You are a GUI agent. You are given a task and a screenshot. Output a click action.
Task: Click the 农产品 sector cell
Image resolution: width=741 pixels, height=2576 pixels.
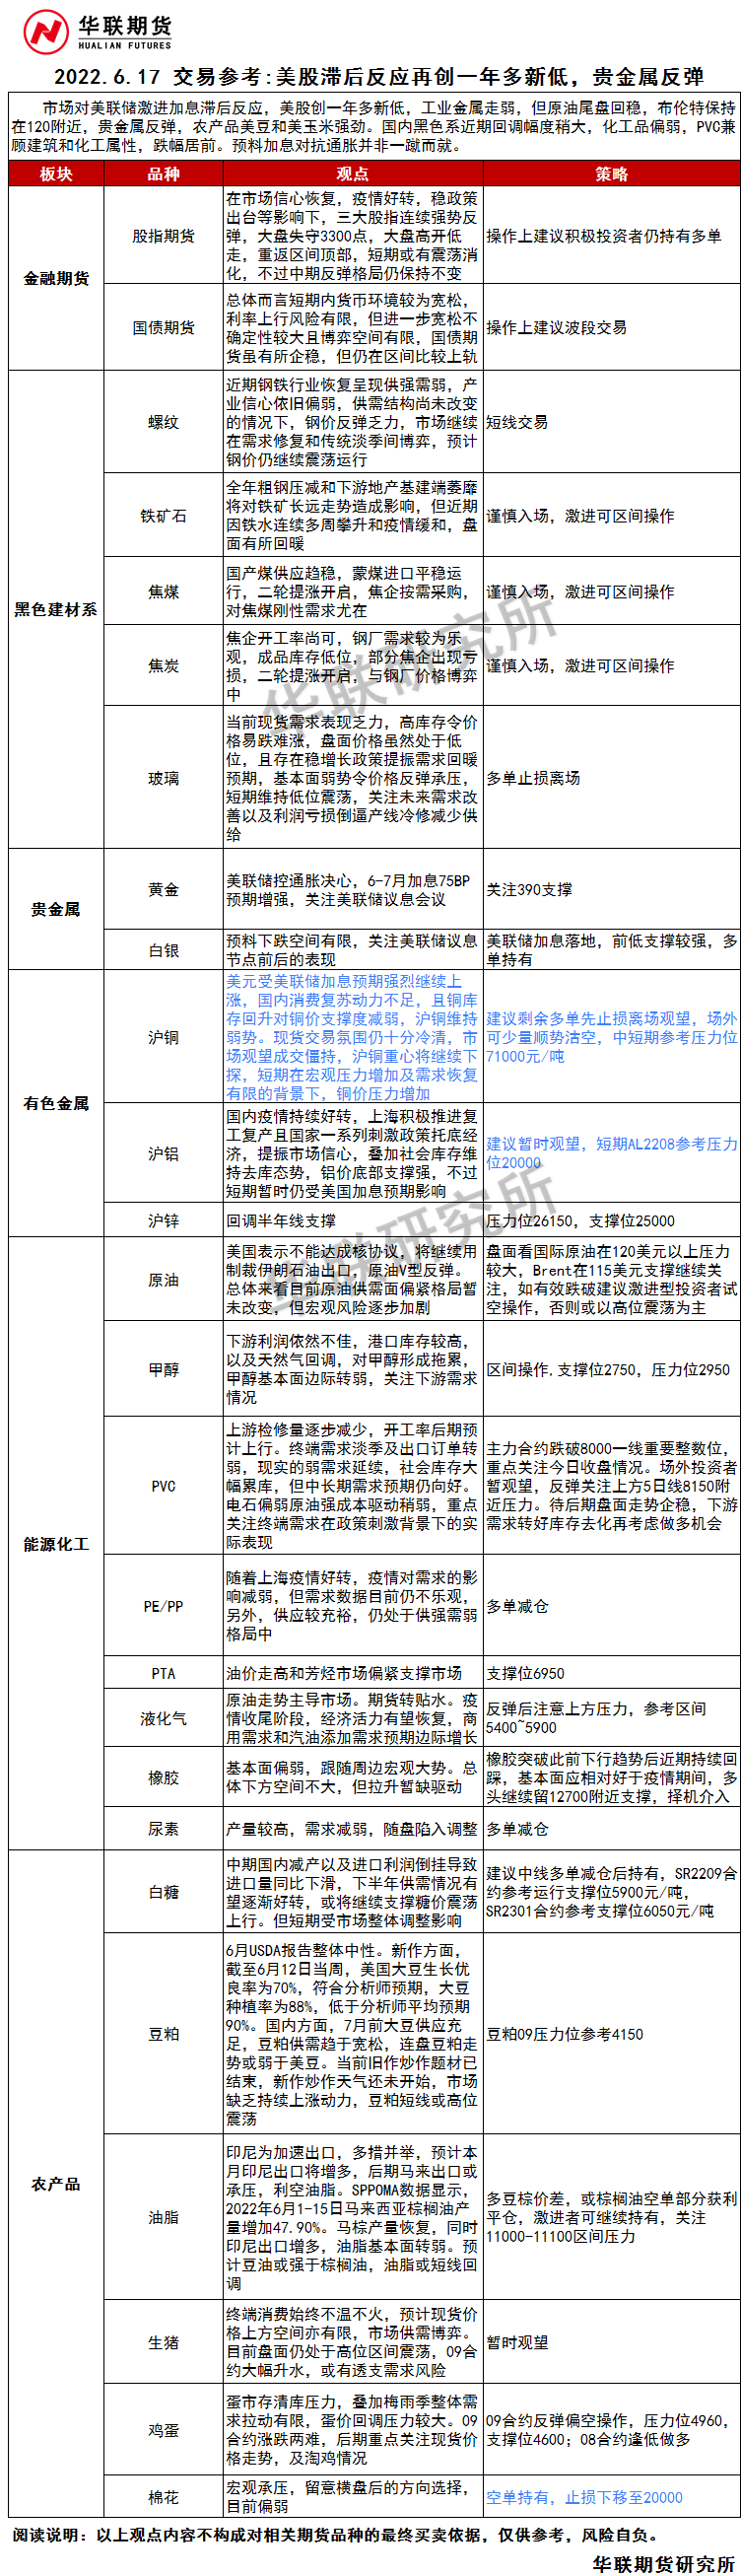56,2184
